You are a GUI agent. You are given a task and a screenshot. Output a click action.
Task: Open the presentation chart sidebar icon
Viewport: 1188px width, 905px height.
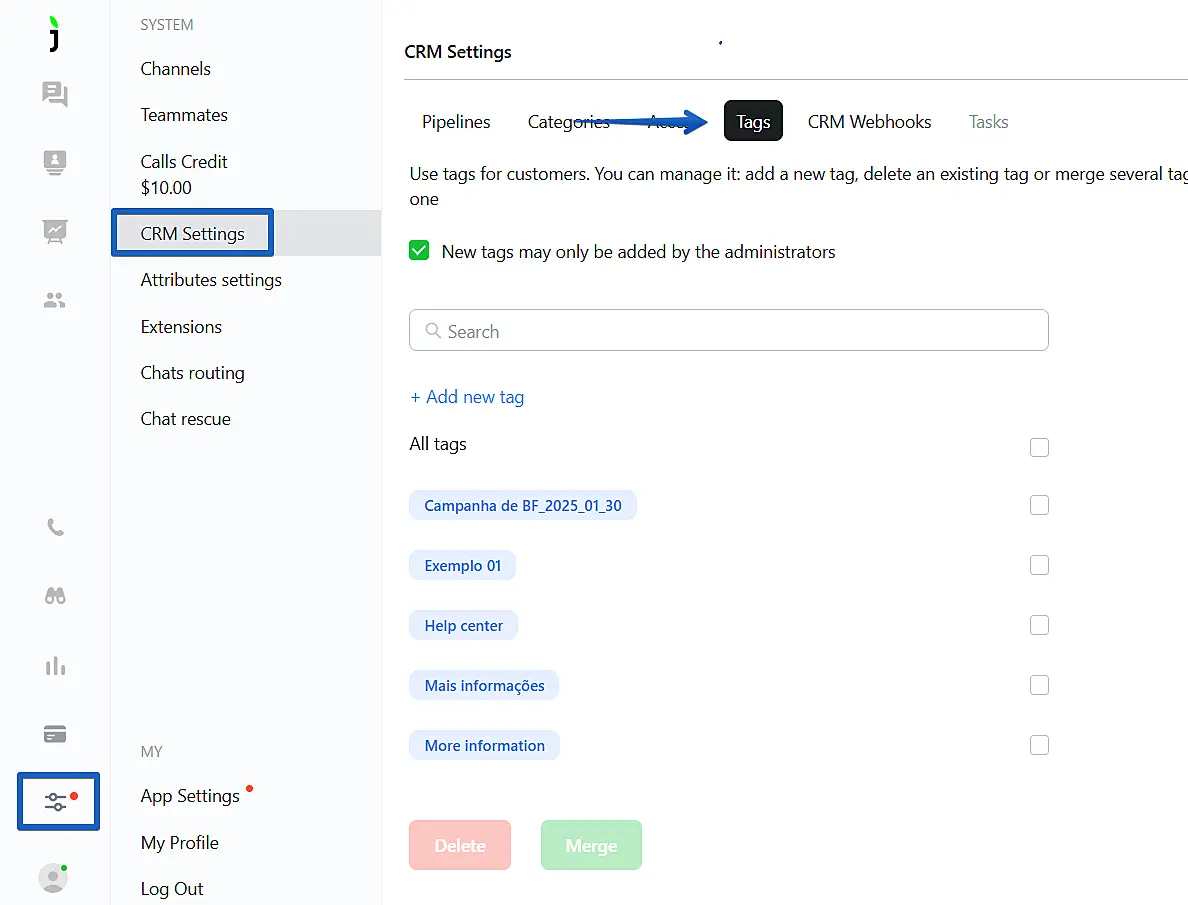click(55, 231)
